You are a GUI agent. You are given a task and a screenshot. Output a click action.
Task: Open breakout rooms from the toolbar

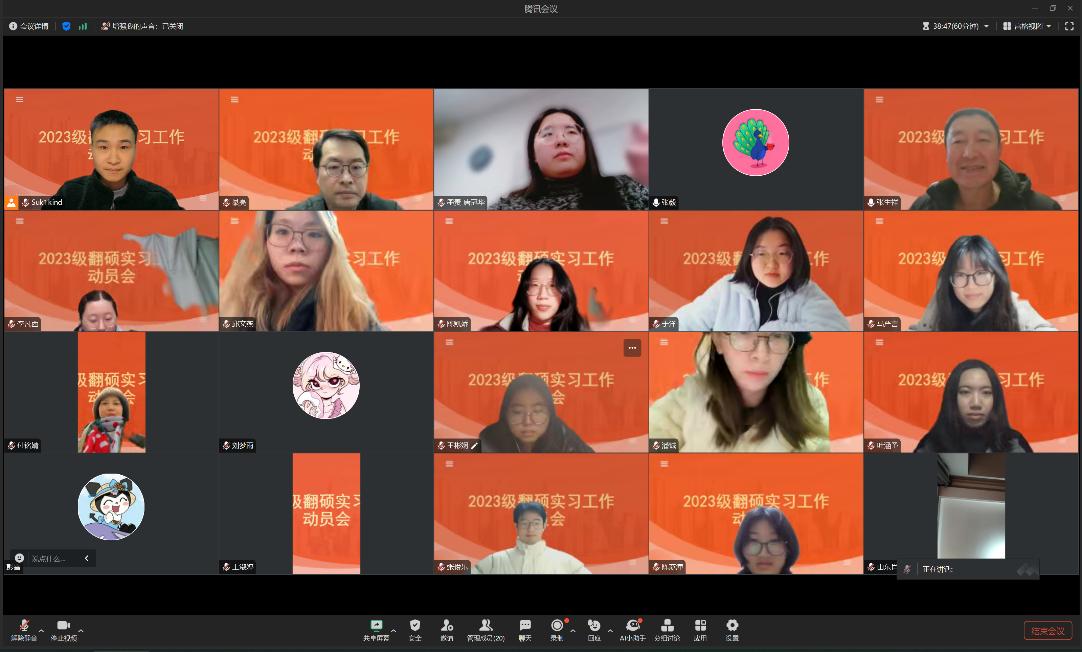(667, 627)
